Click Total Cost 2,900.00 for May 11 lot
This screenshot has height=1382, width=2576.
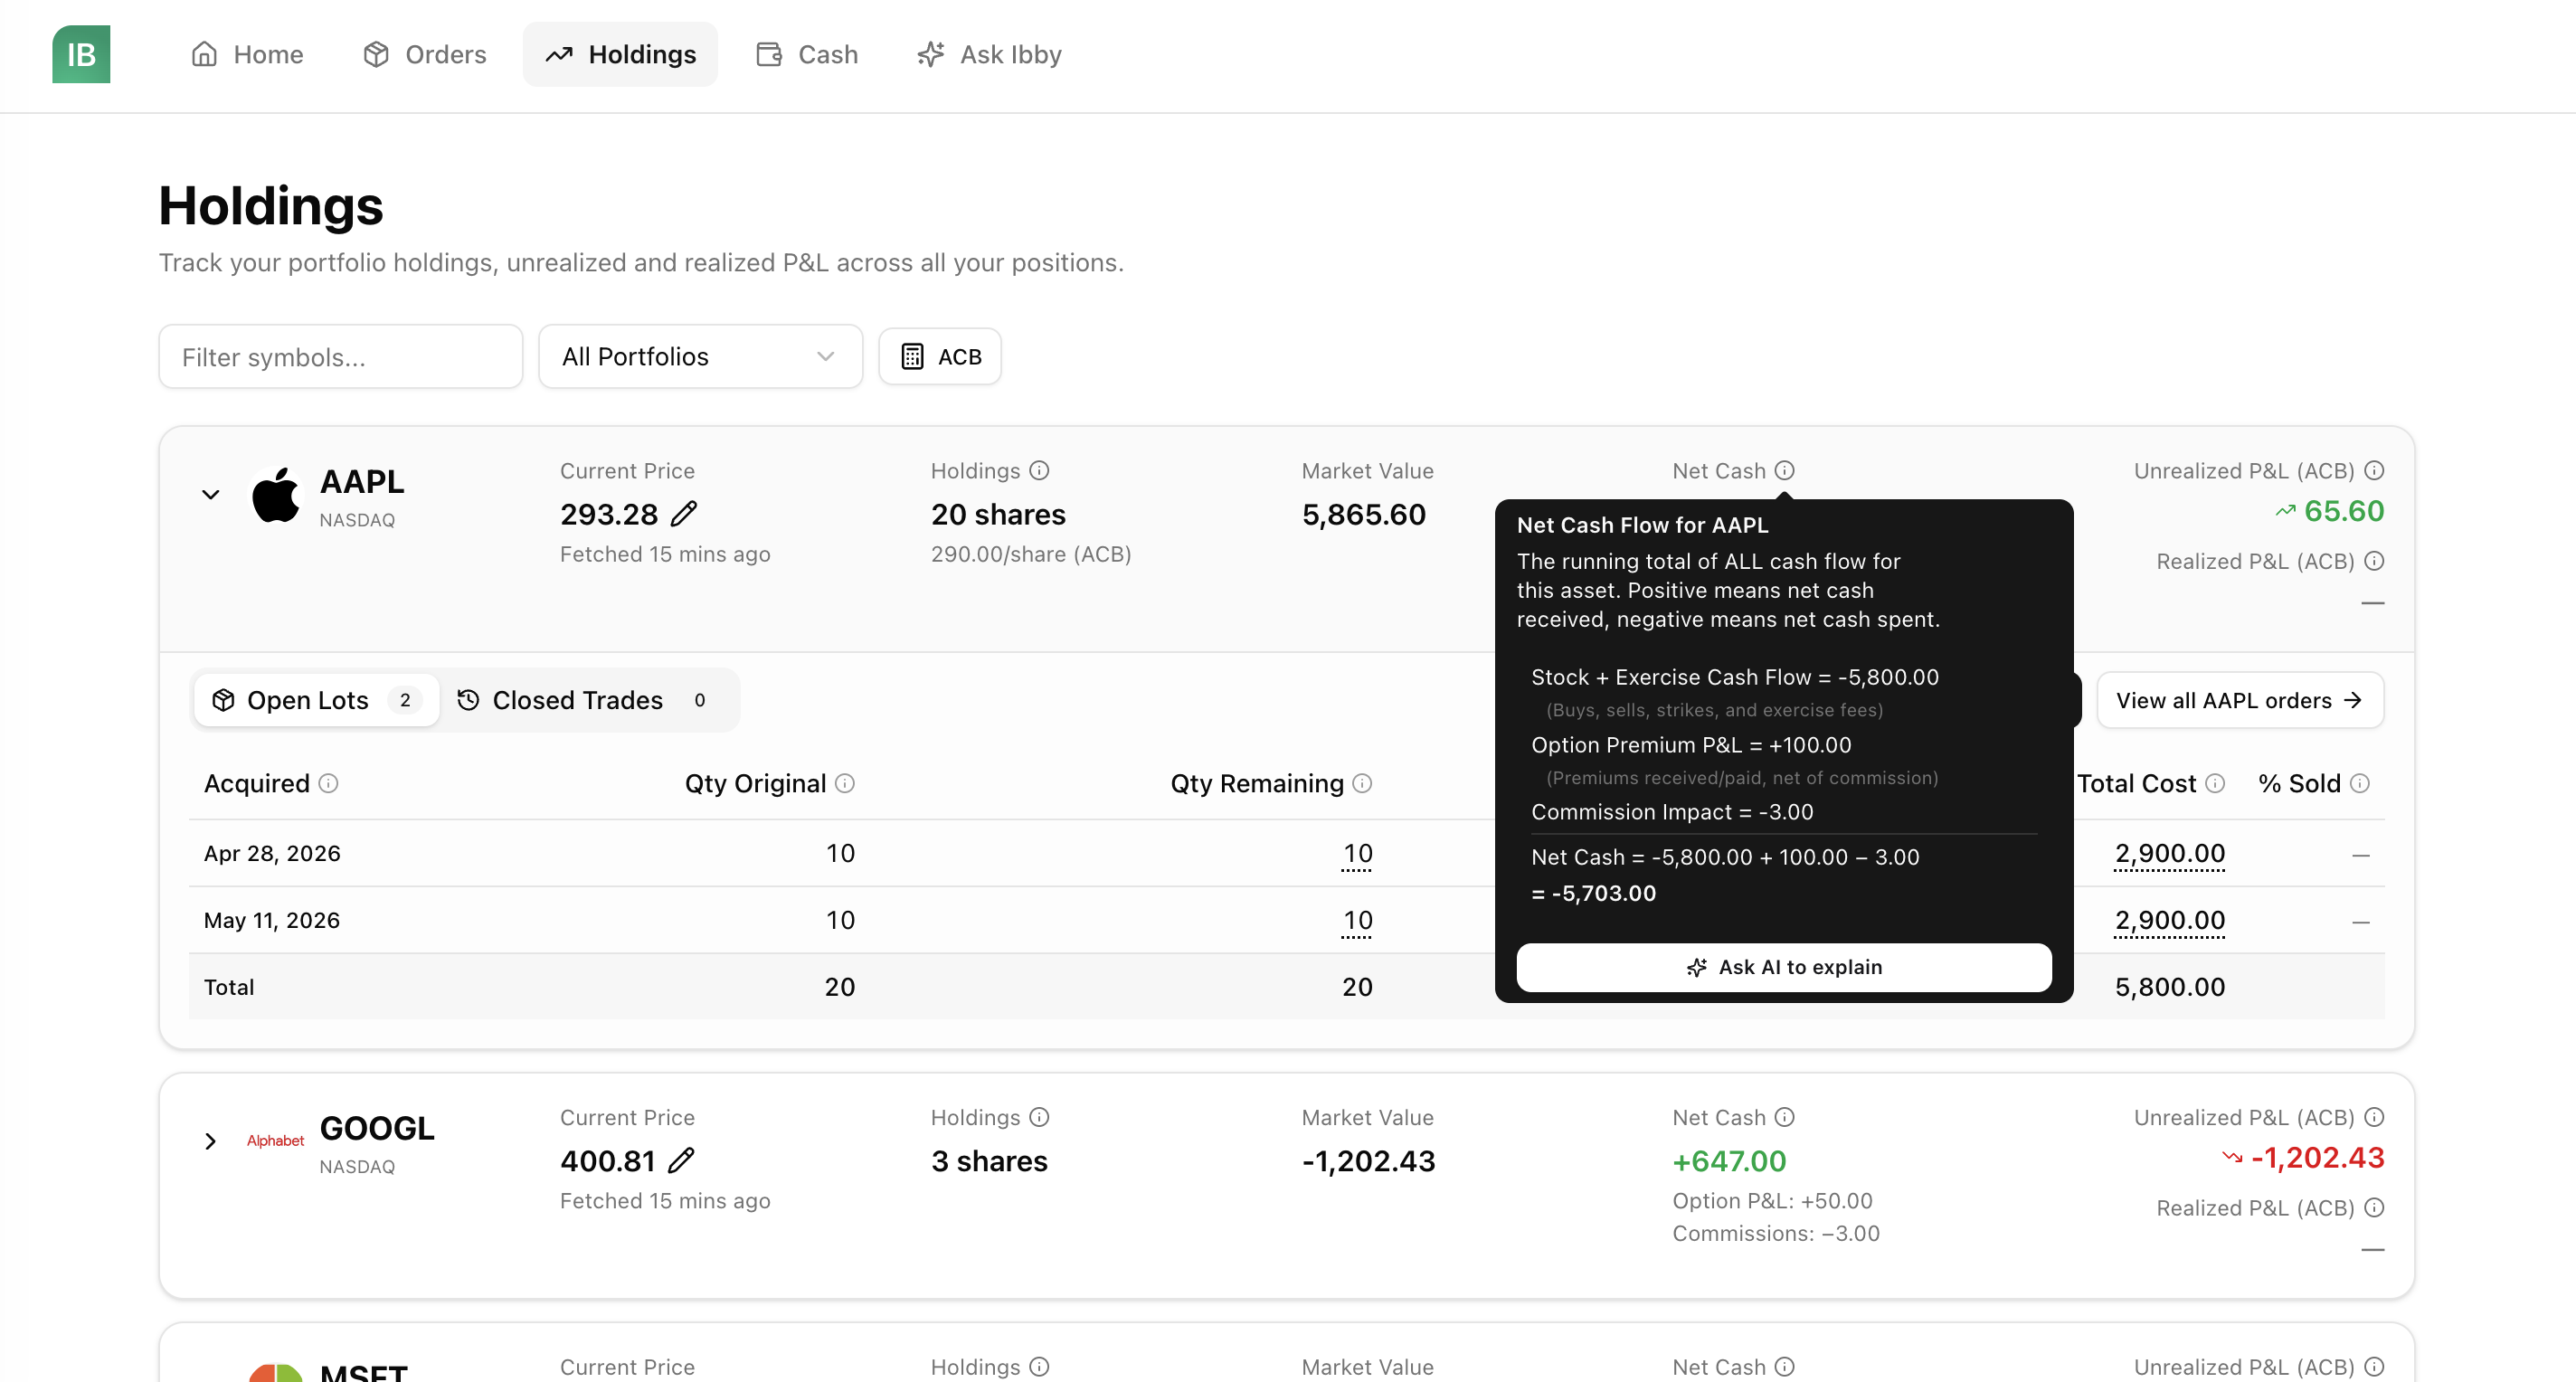point(2170,920)
